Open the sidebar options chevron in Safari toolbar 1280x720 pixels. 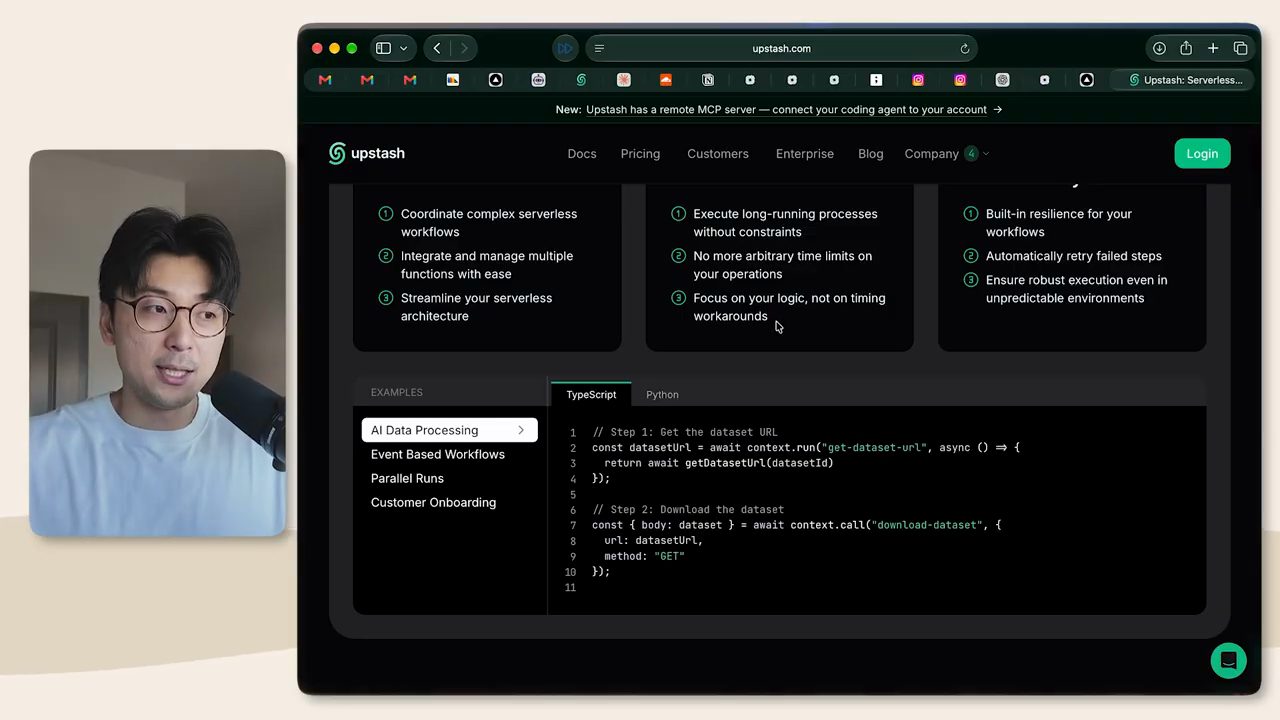pos(404,48)
